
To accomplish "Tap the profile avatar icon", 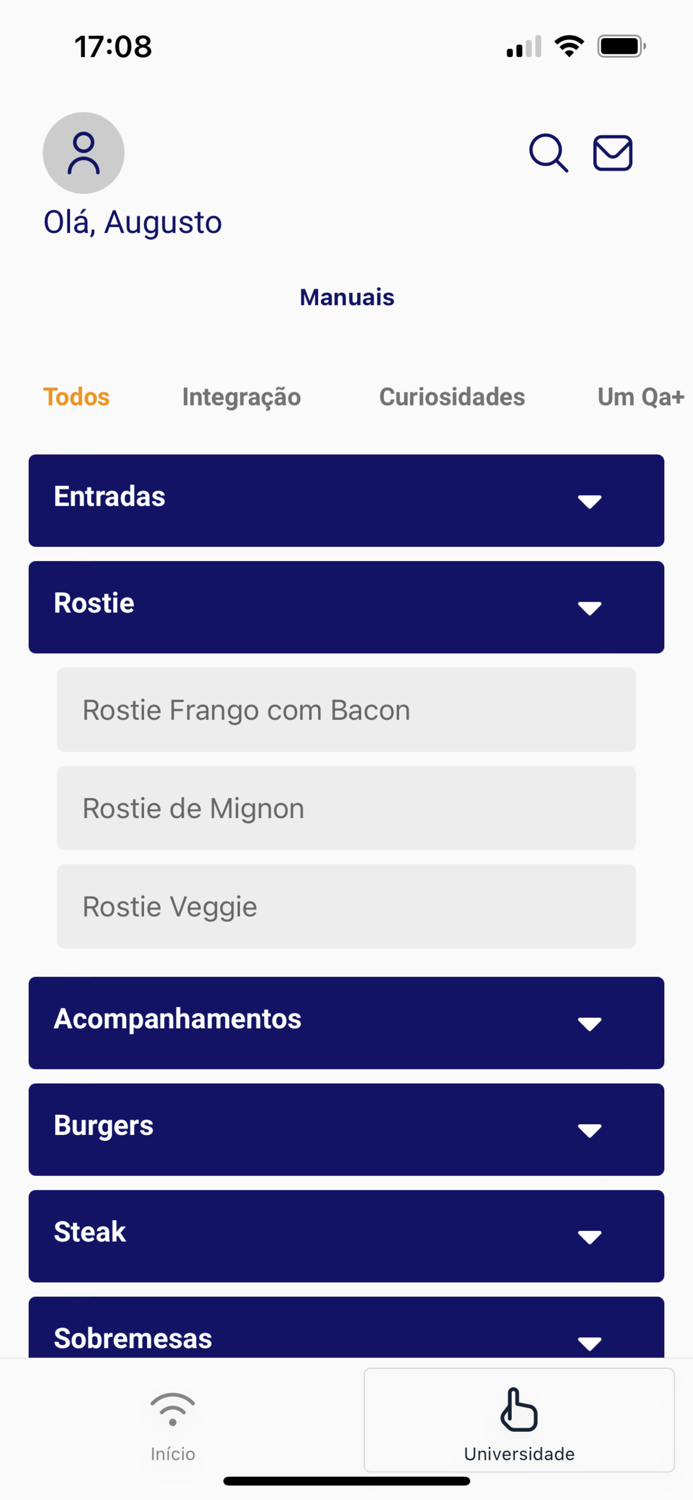I will coord(83,152).
